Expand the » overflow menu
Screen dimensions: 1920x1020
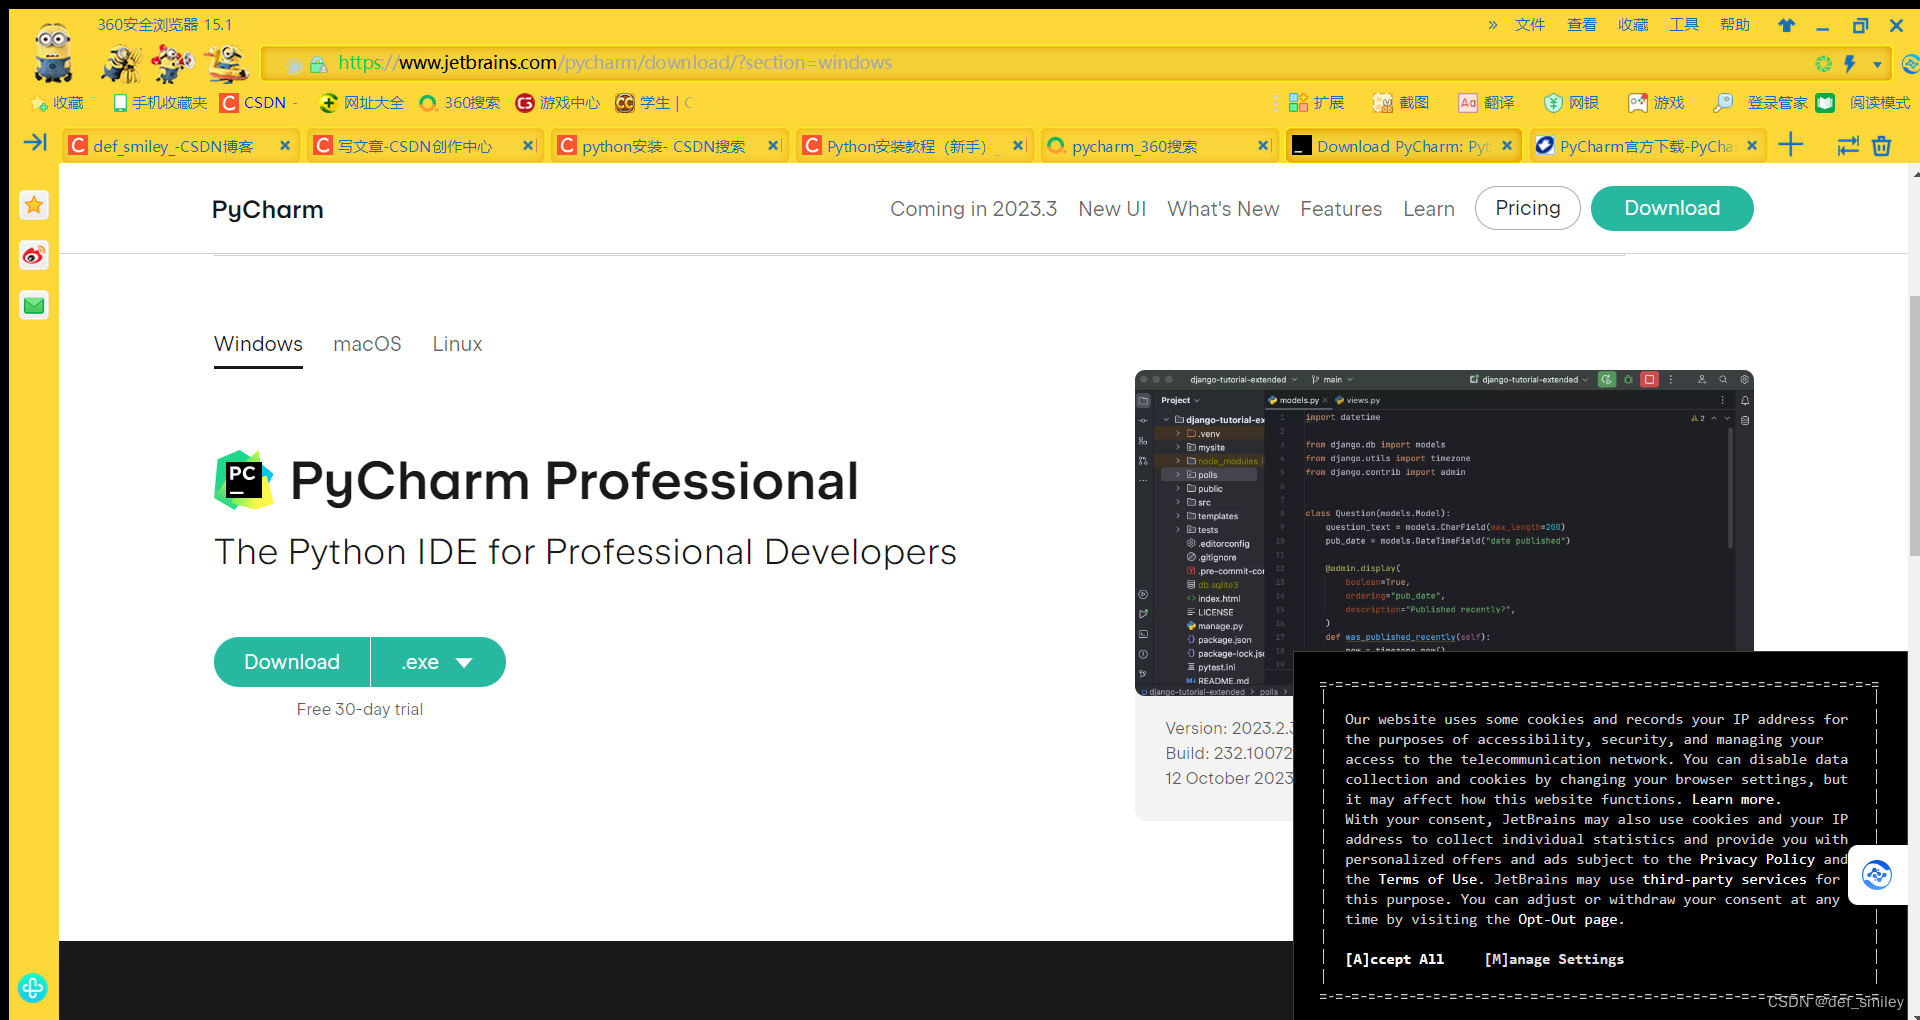(1493, 25)
